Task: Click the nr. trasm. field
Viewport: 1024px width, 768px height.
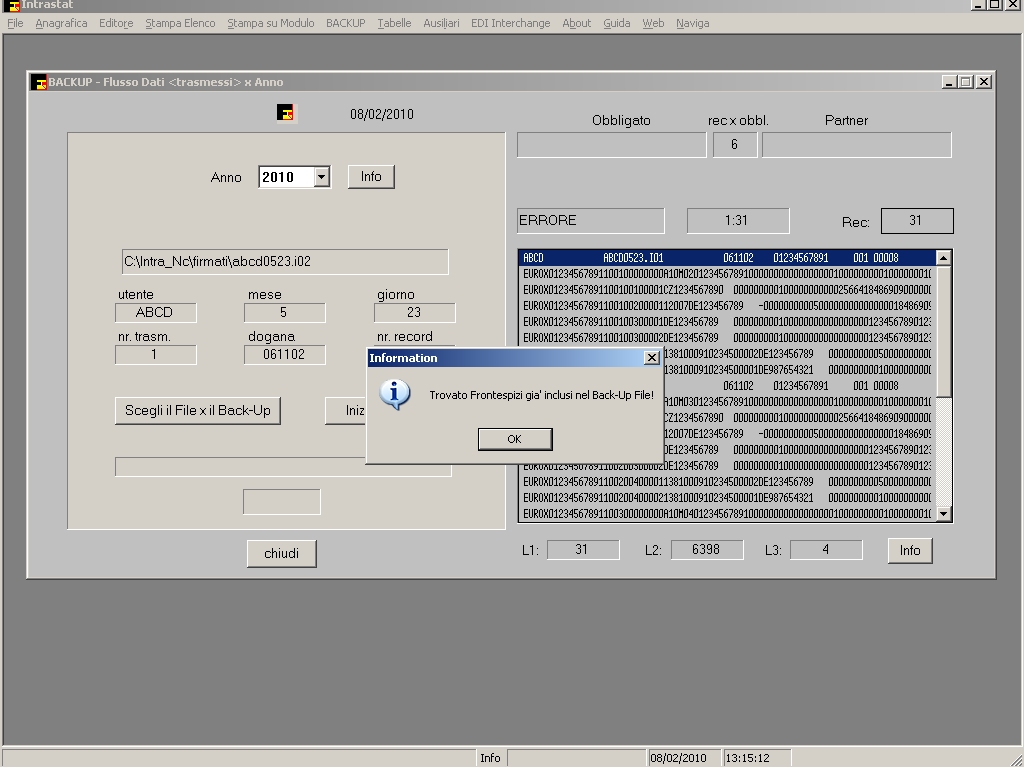Action: 155,355
